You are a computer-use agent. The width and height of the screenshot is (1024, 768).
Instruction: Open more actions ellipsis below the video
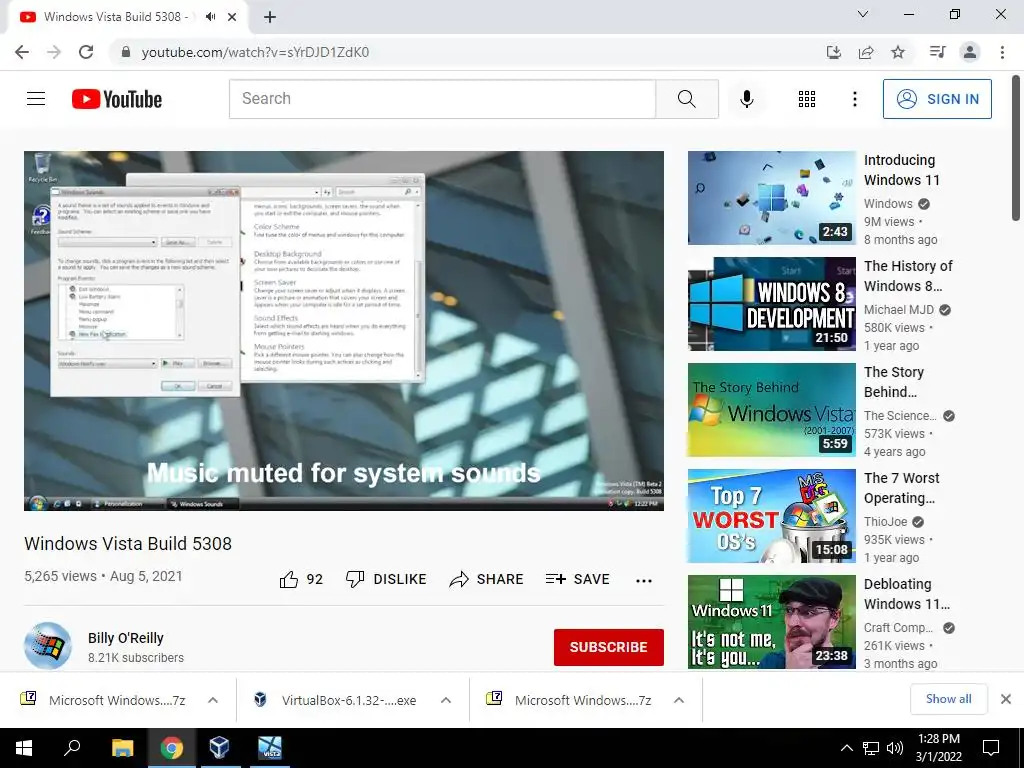click(x=644, y=581)
